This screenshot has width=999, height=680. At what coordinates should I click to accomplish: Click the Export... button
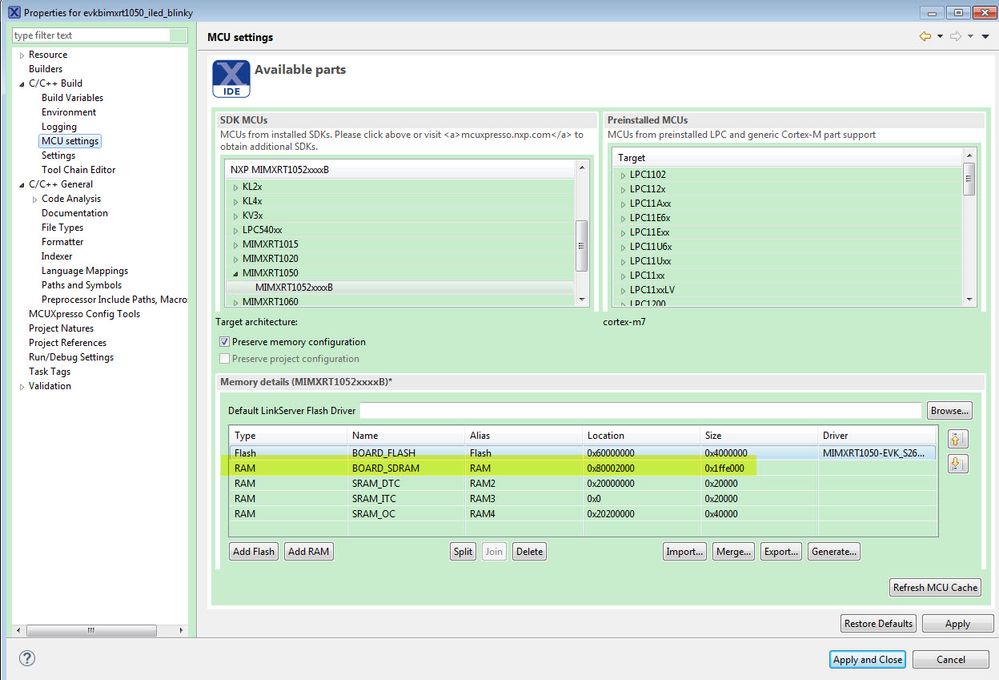pyautogui.click(x=781, y=551)
